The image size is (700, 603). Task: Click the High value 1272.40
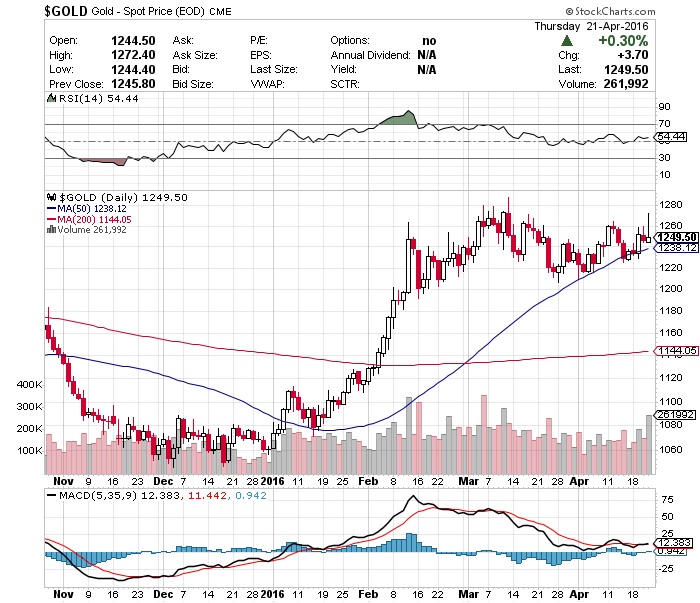pos(133,55)
